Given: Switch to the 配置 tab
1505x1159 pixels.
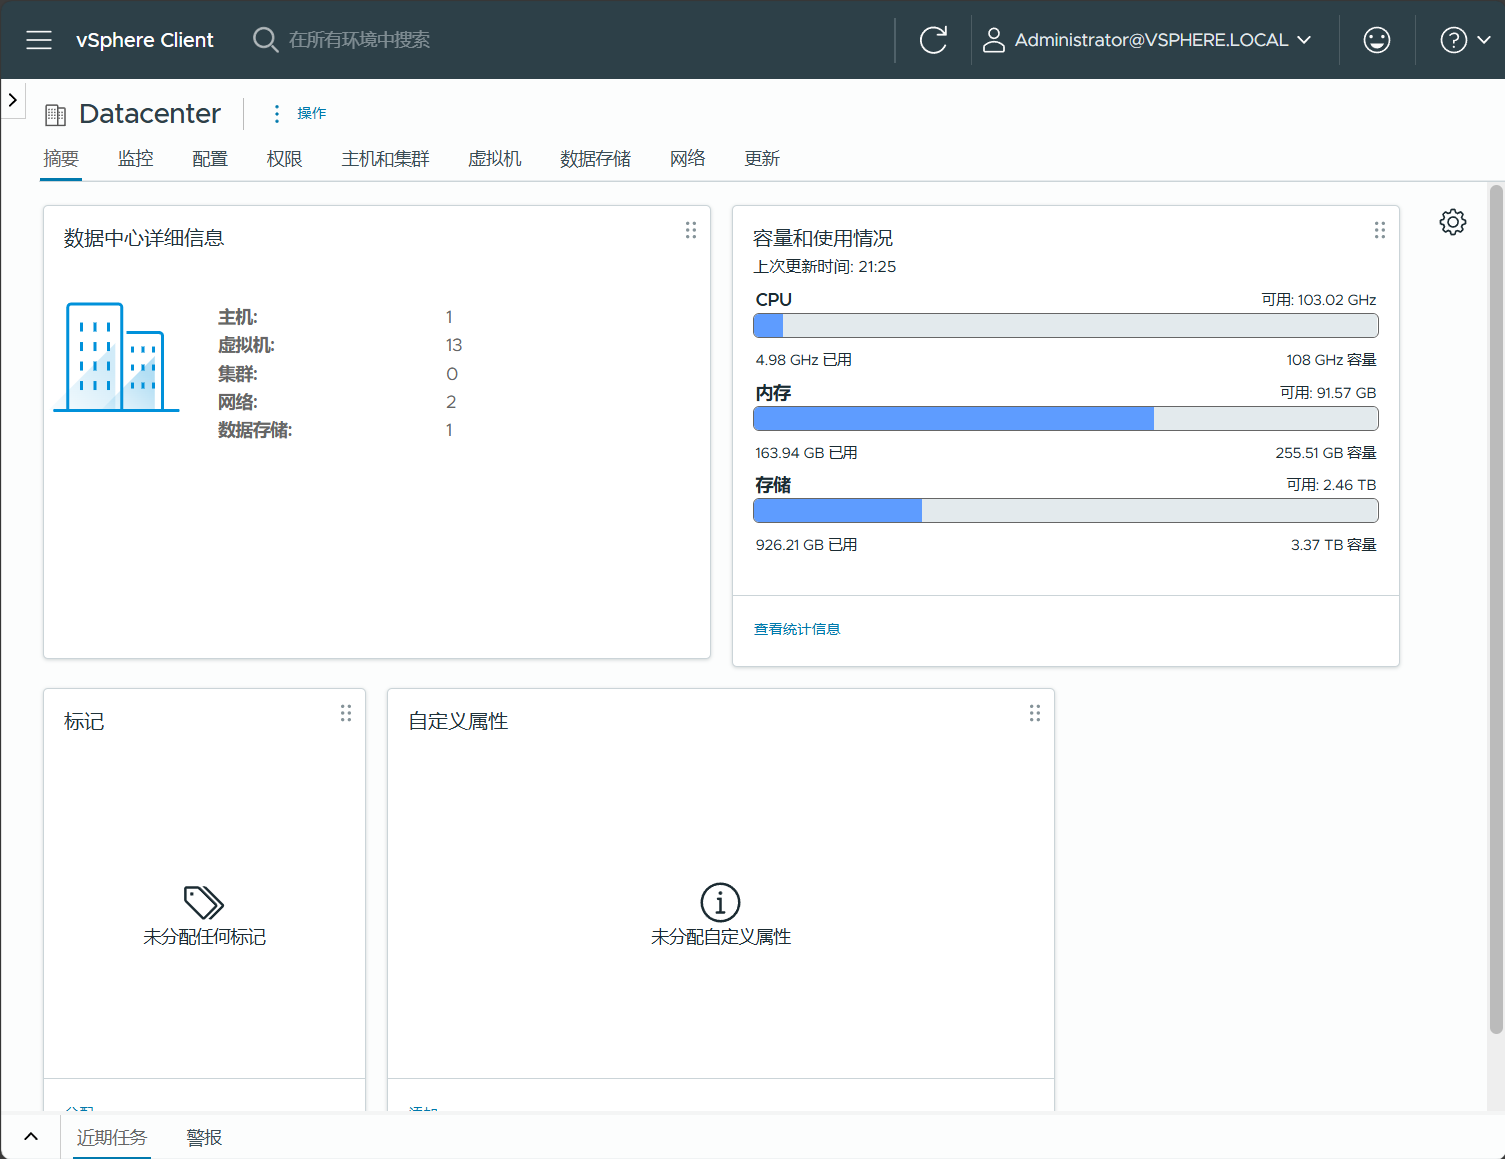Looking at the screenshot, I should pos(210,158).
